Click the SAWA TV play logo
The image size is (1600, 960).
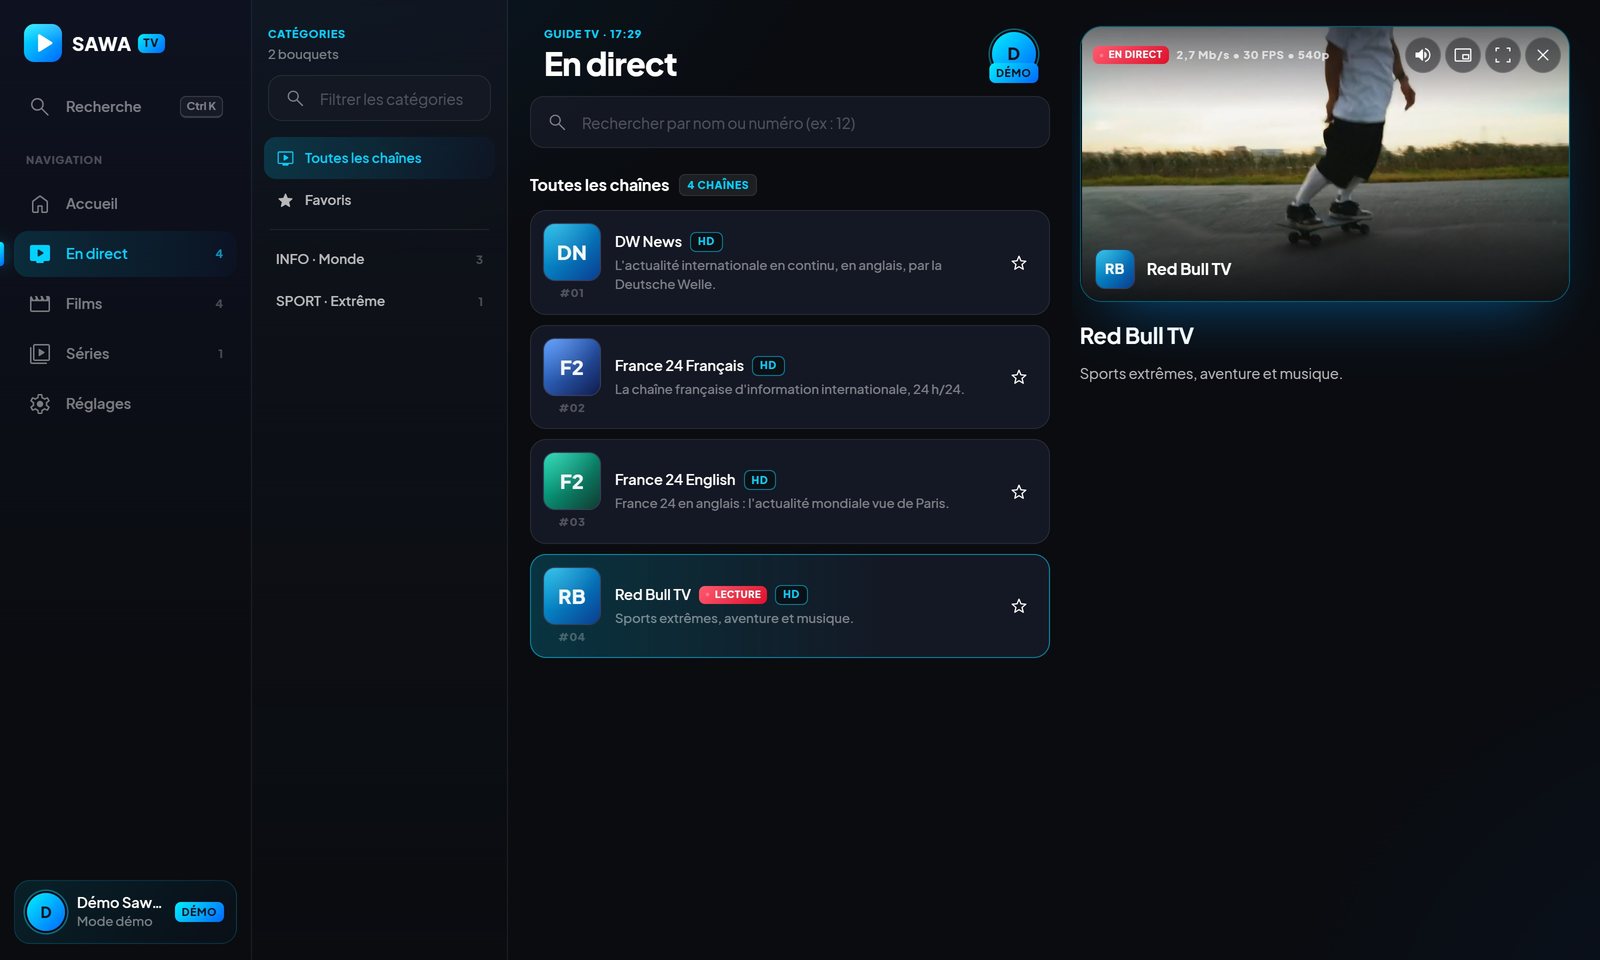click(43, 43)
